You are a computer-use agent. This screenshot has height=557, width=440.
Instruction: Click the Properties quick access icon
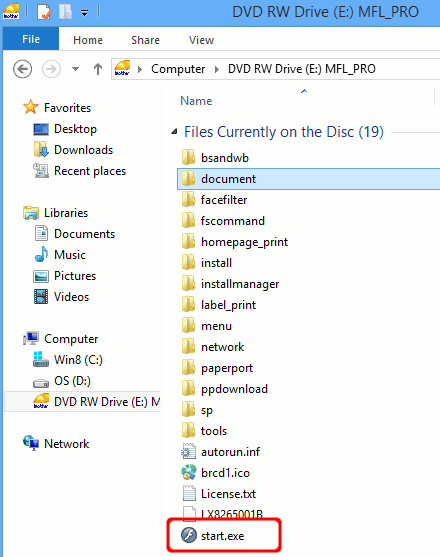tap(44, 12)
